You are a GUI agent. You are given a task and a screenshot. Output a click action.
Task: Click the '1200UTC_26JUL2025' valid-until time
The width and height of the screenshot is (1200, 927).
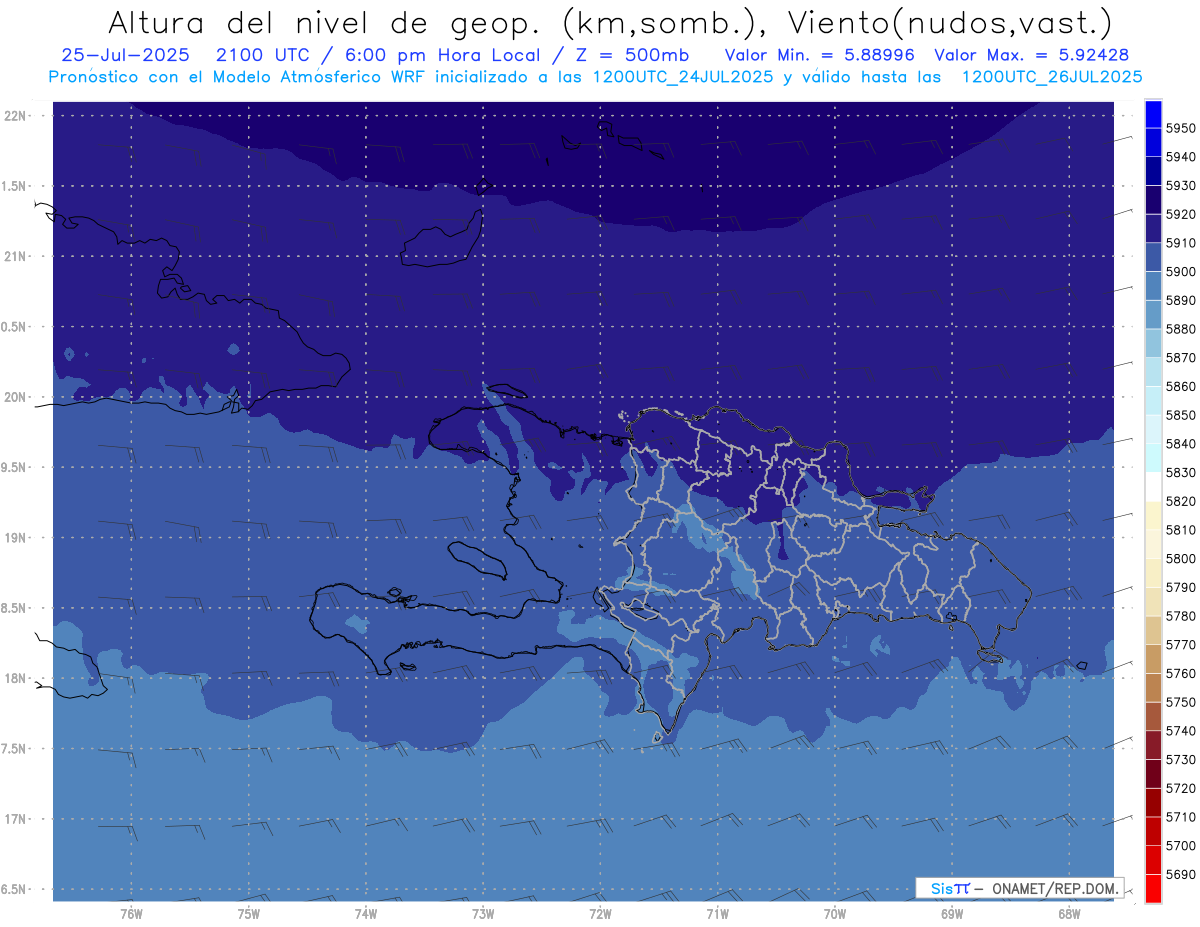coord(1051,76)
